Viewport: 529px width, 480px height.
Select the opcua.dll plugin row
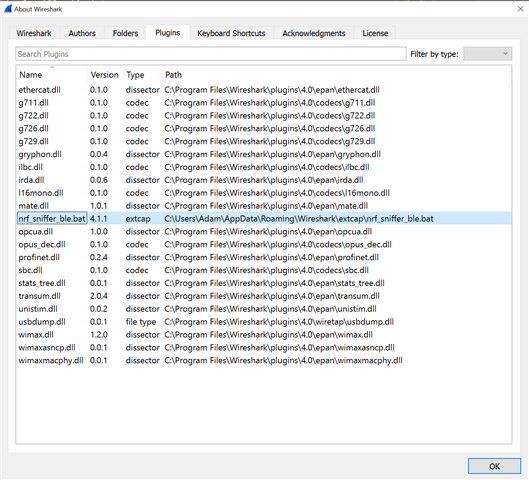click(264, 231)
